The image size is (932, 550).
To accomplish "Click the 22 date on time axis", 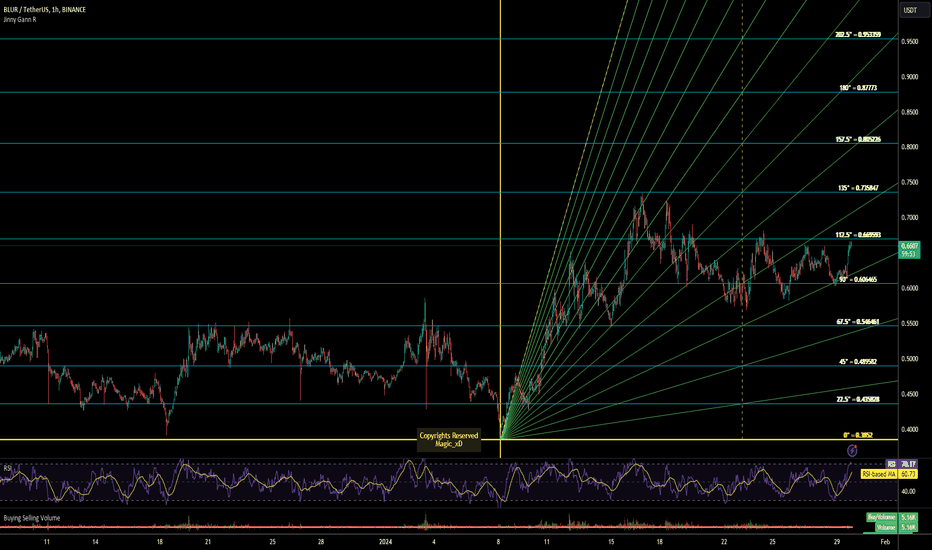I will click(724, 542).
